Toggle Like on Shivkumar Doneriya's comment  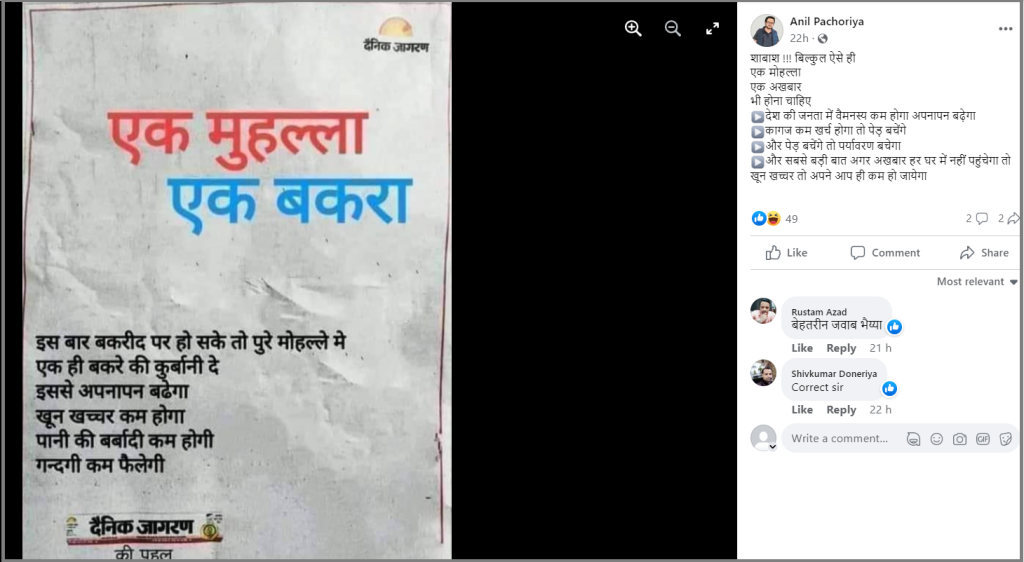click(802, 410)
